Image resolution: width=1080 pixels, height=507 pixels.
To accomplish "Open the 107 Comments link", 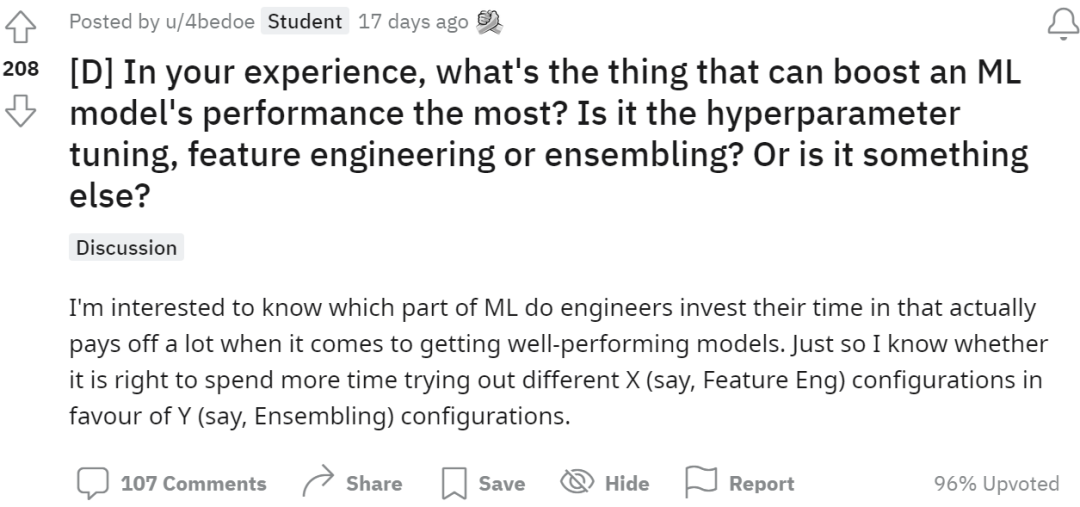I will tap(193, 484).
